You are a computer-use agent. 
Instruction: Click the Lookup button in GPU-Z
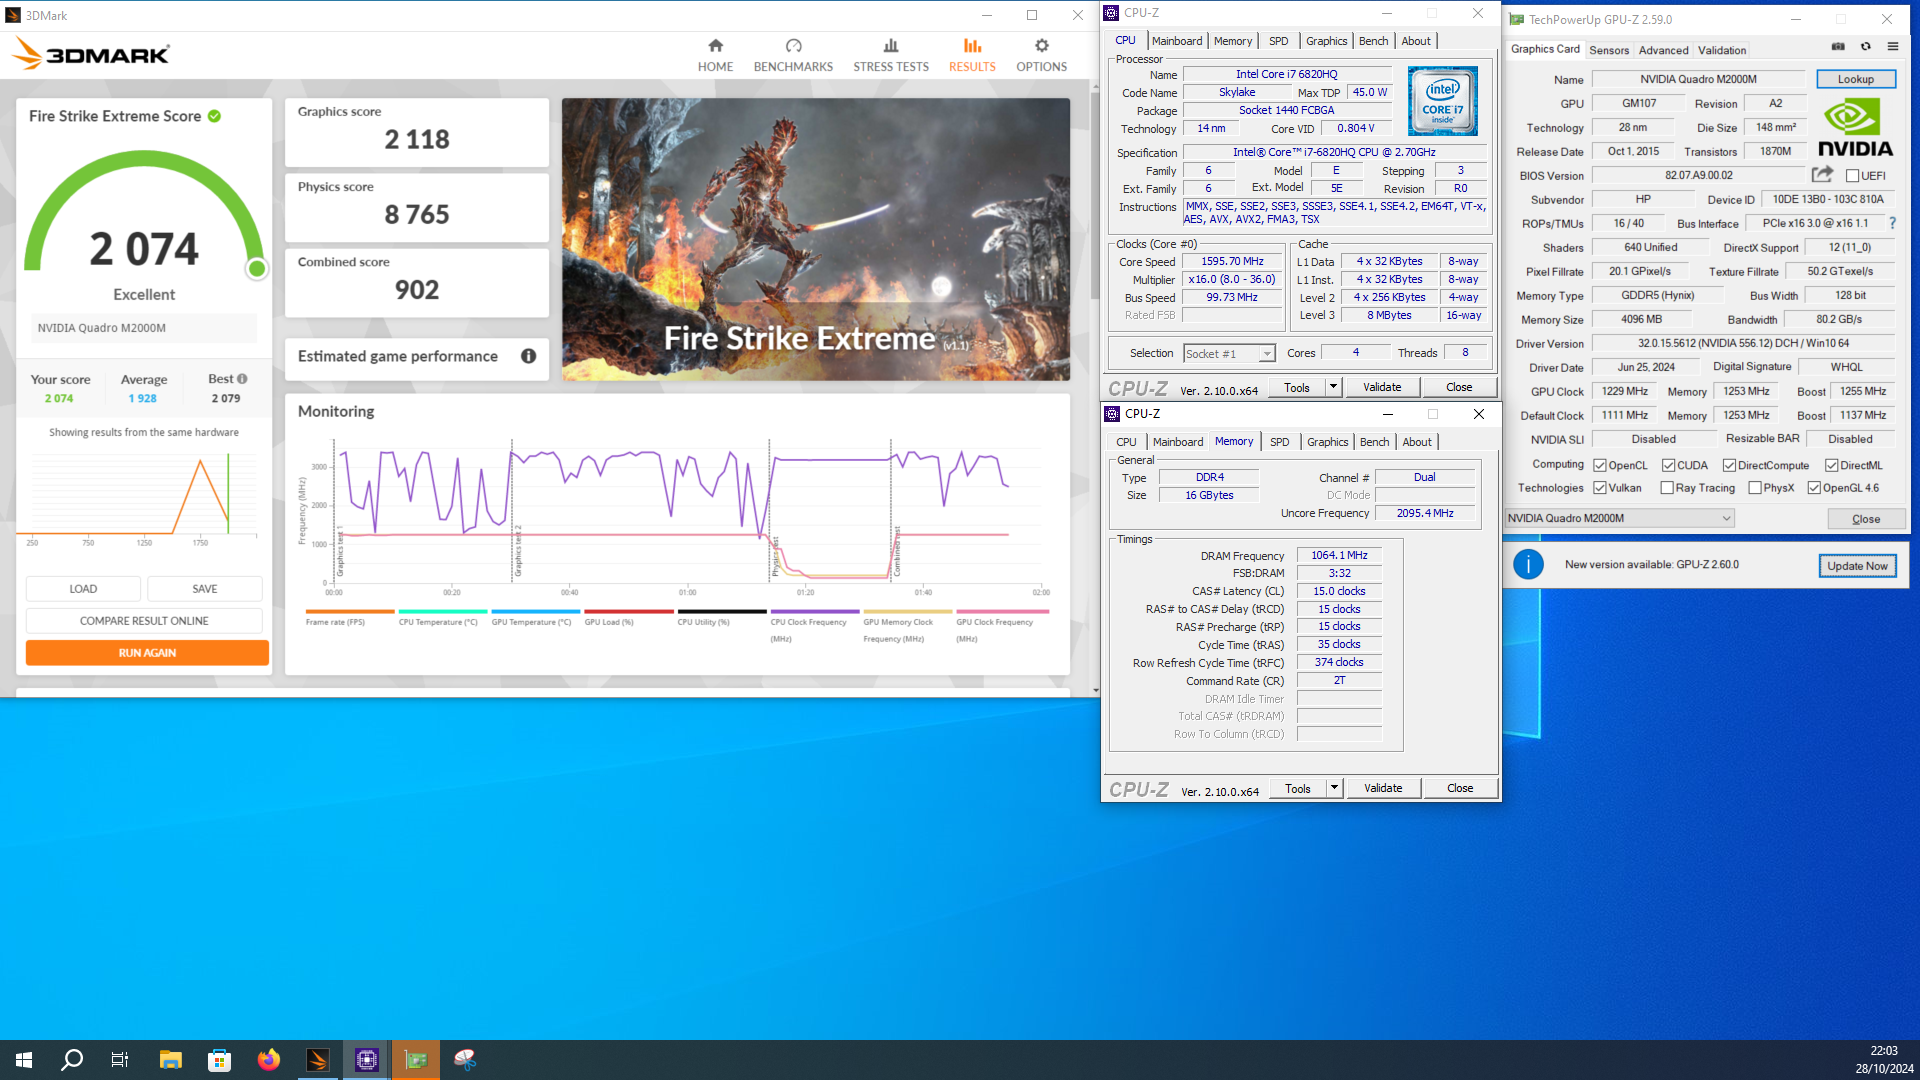tap(1855, 79)
